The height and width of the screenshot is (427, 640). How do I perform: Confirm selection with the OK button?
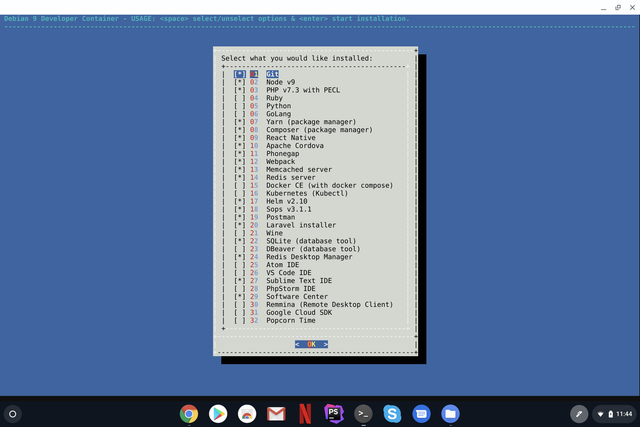[311, 344]
